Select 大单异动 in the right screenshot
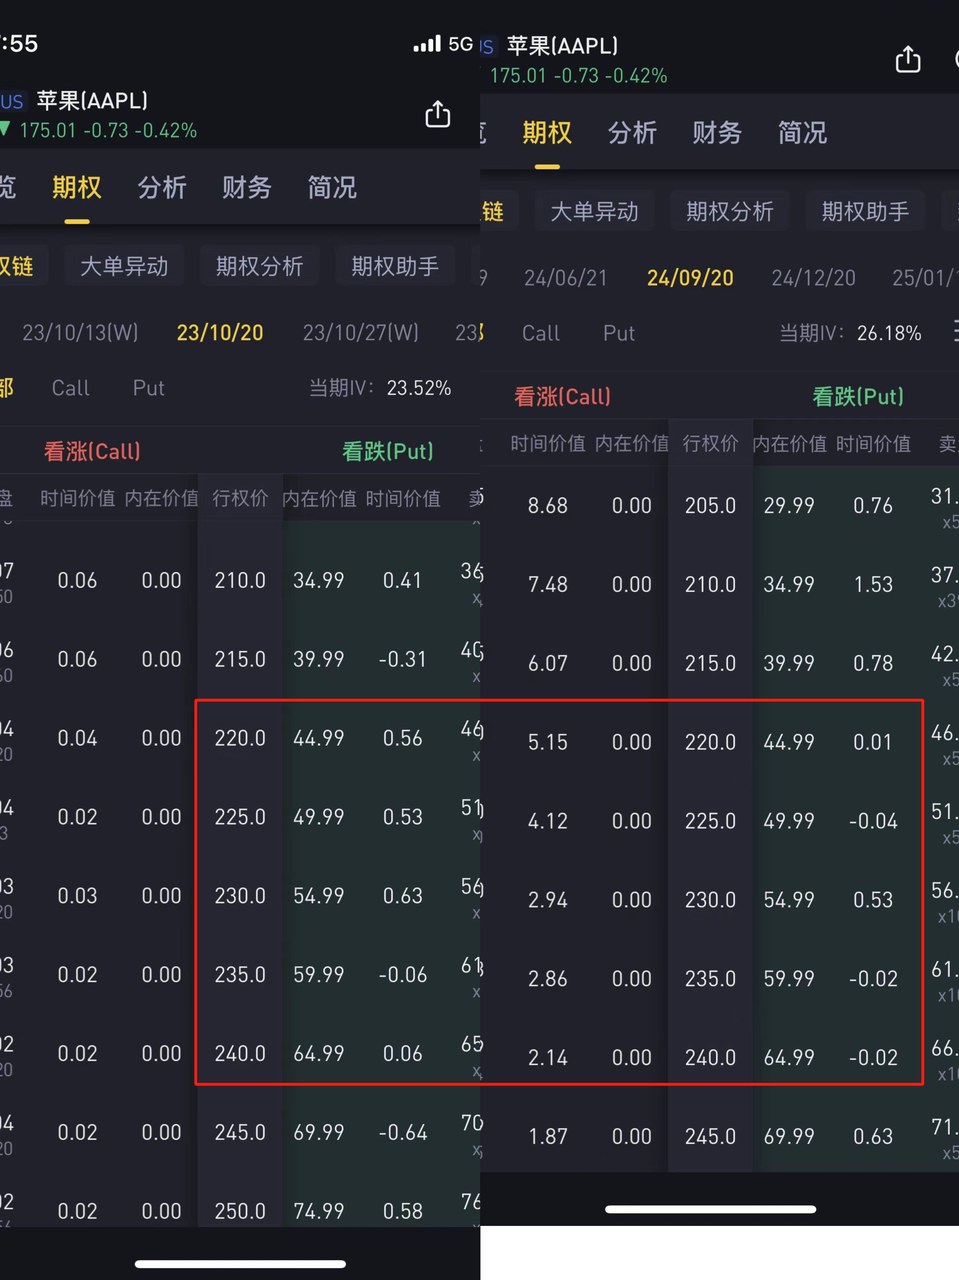Screen dimensions: 959x1280 (x=594, y=211)
